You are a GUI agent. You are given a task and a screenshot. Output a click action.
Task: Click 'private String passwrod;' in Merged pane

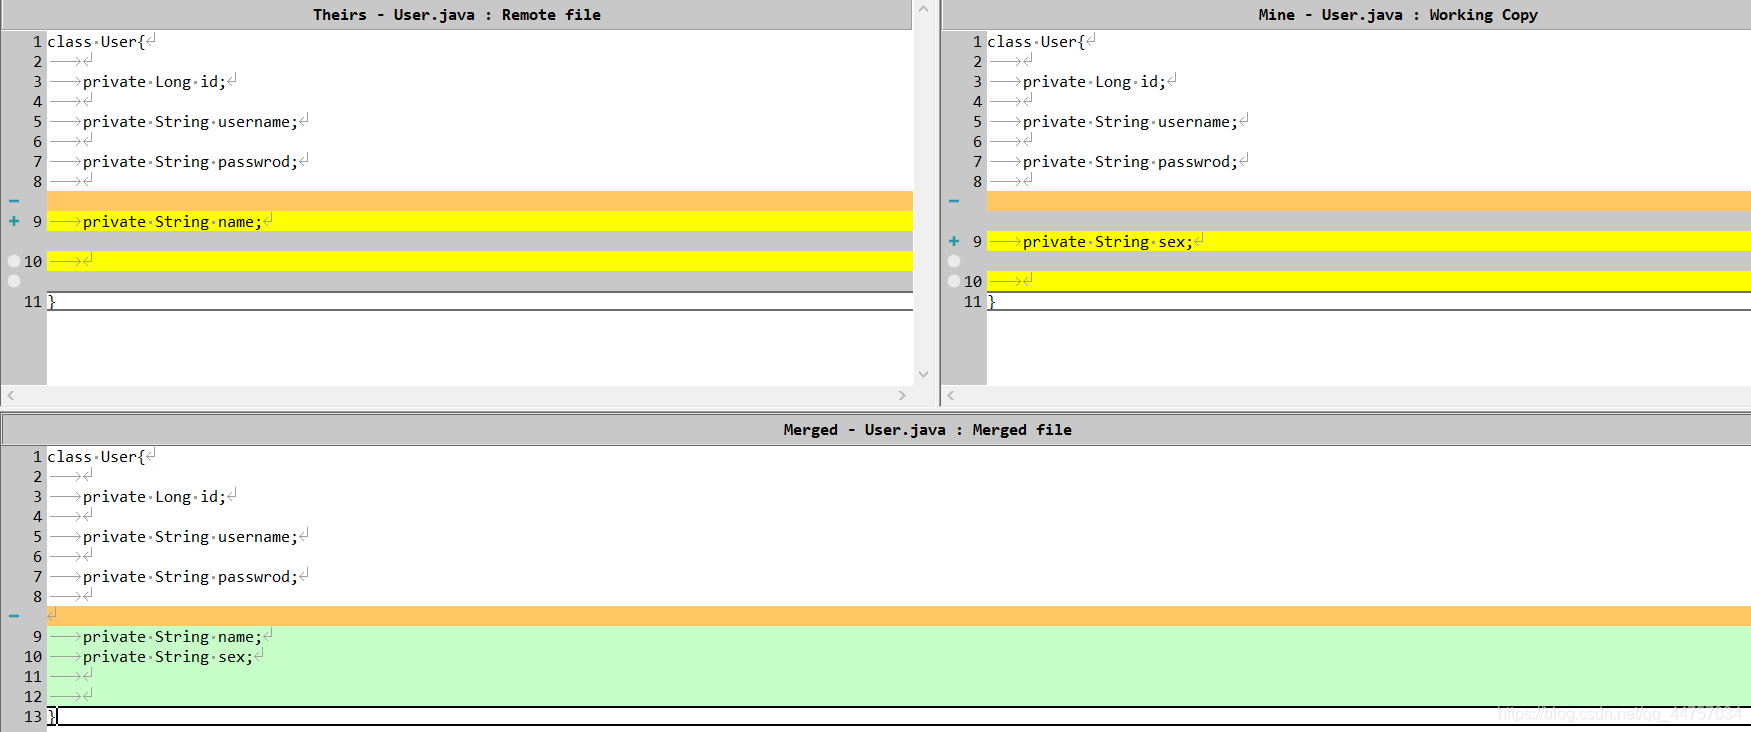coord(190,577)
